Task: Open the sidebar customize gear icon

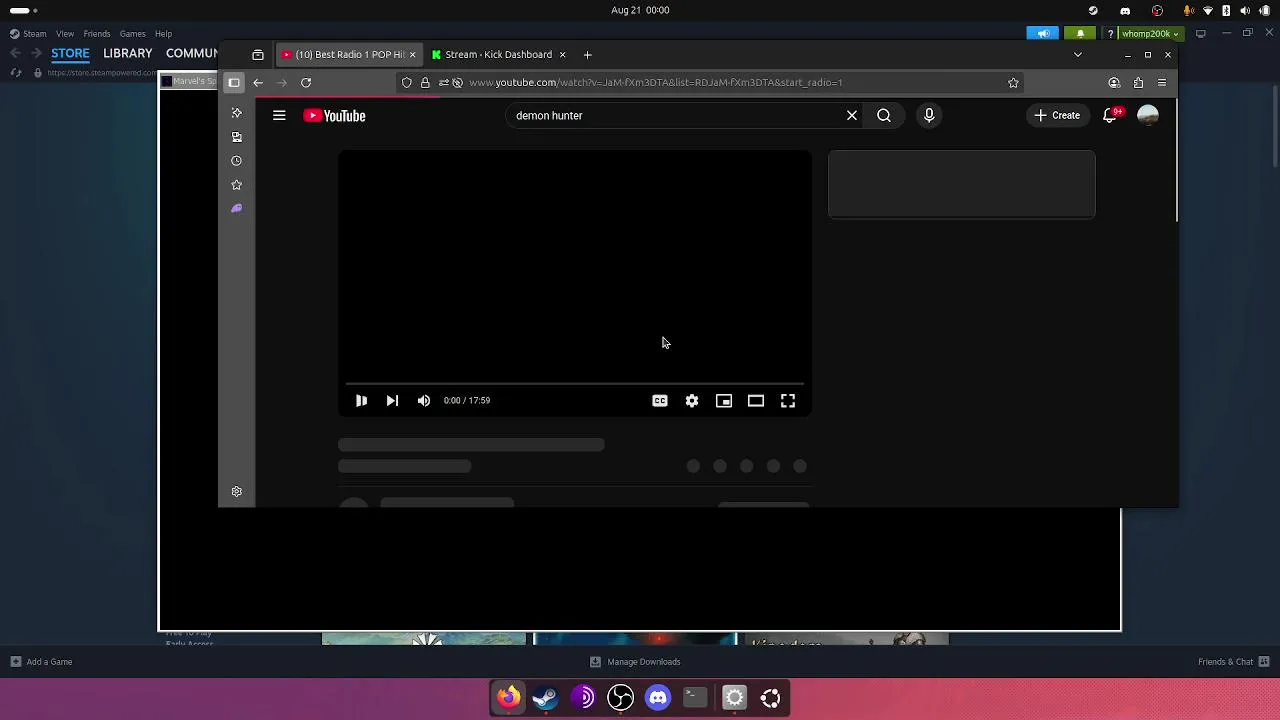Action: click(237, 492)
